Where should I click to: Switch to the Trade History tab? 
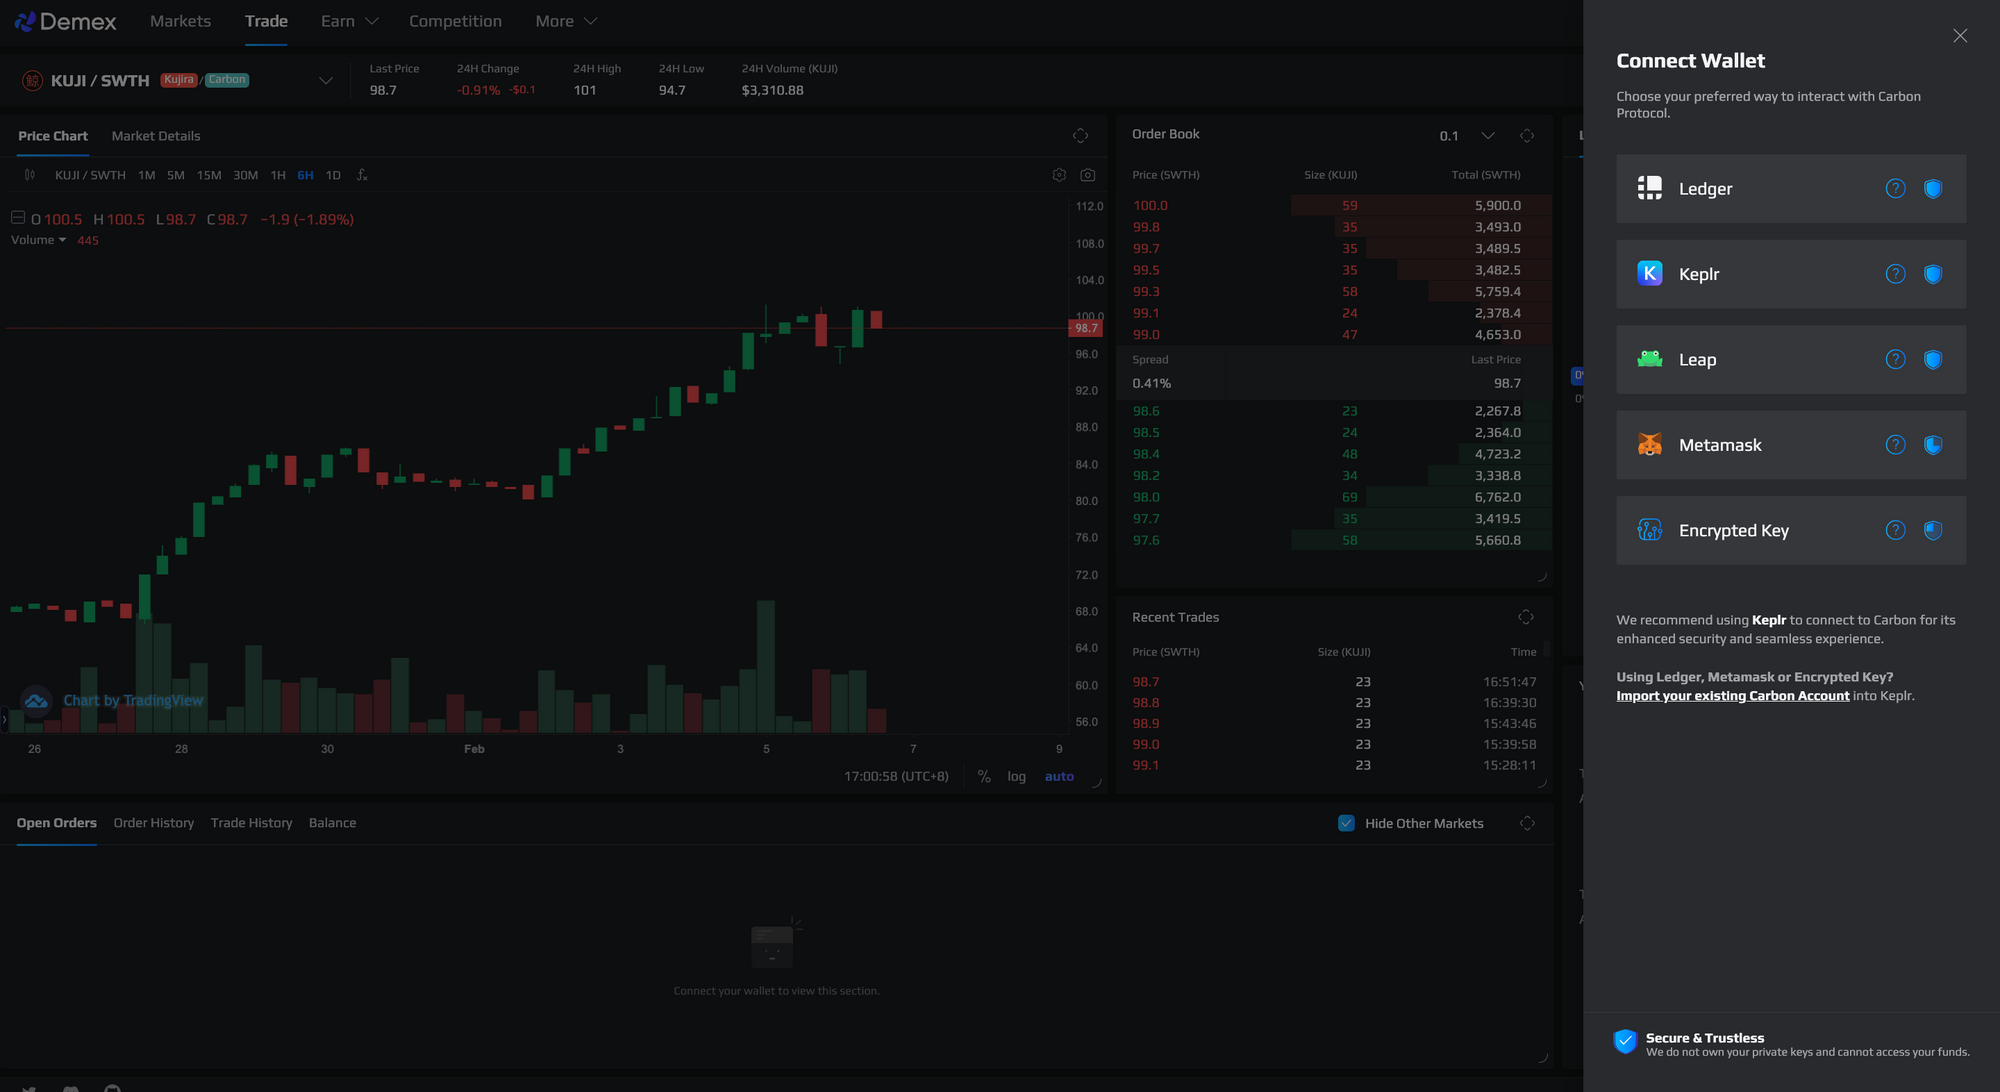251,823
